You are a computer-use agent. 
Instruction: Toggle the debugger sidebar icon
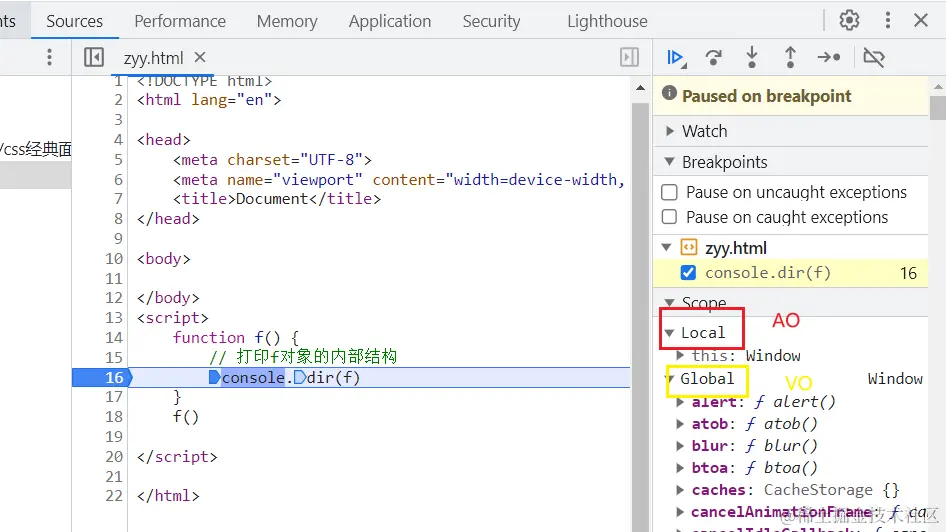pyautogui.click(x=629, y=57)
